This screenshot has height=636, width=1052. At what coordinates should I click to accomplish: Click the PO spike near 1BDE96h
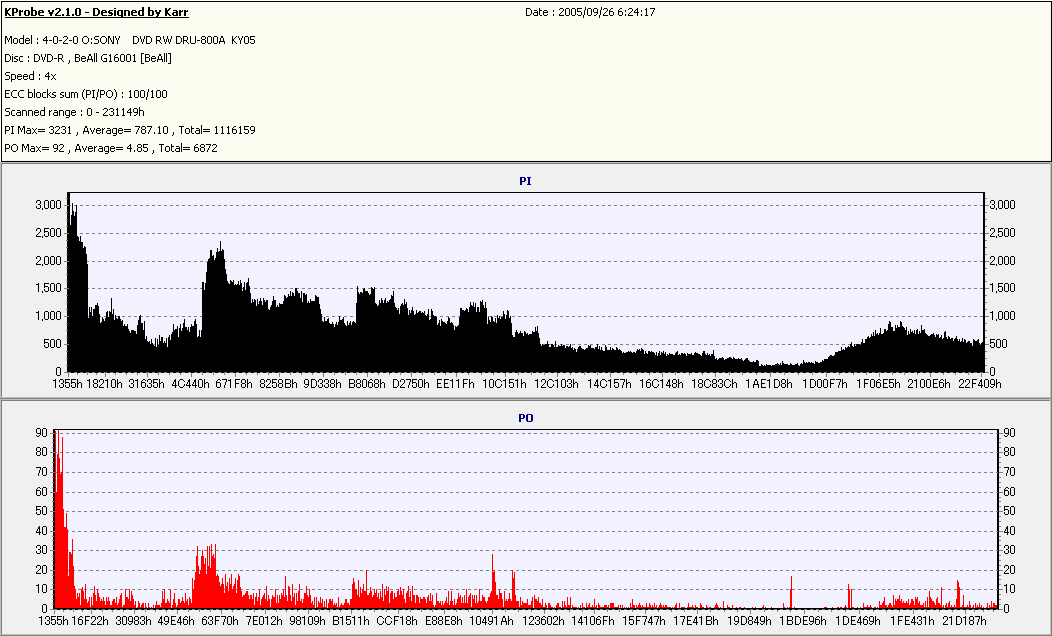(x=792, y=592)
